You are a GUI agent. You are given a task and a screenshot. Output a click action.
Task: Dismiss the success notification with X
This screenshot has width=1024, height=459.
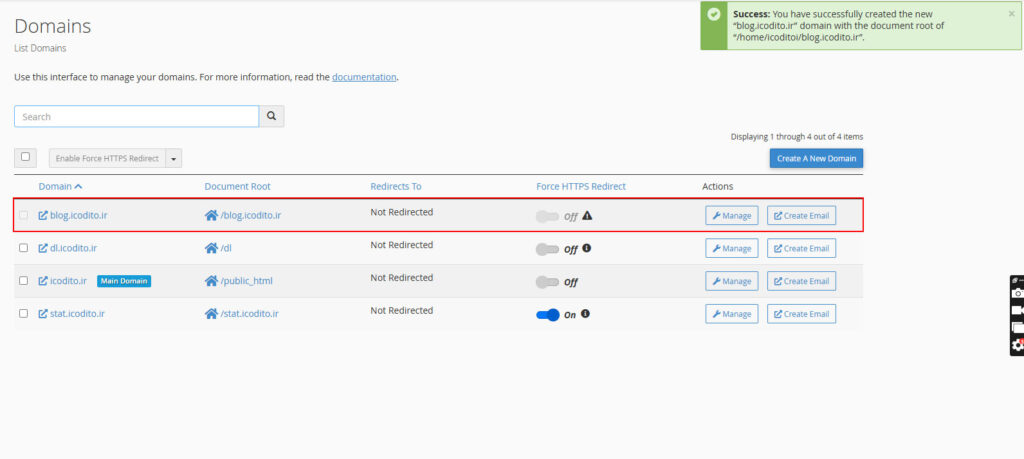tap(1012, 13)
